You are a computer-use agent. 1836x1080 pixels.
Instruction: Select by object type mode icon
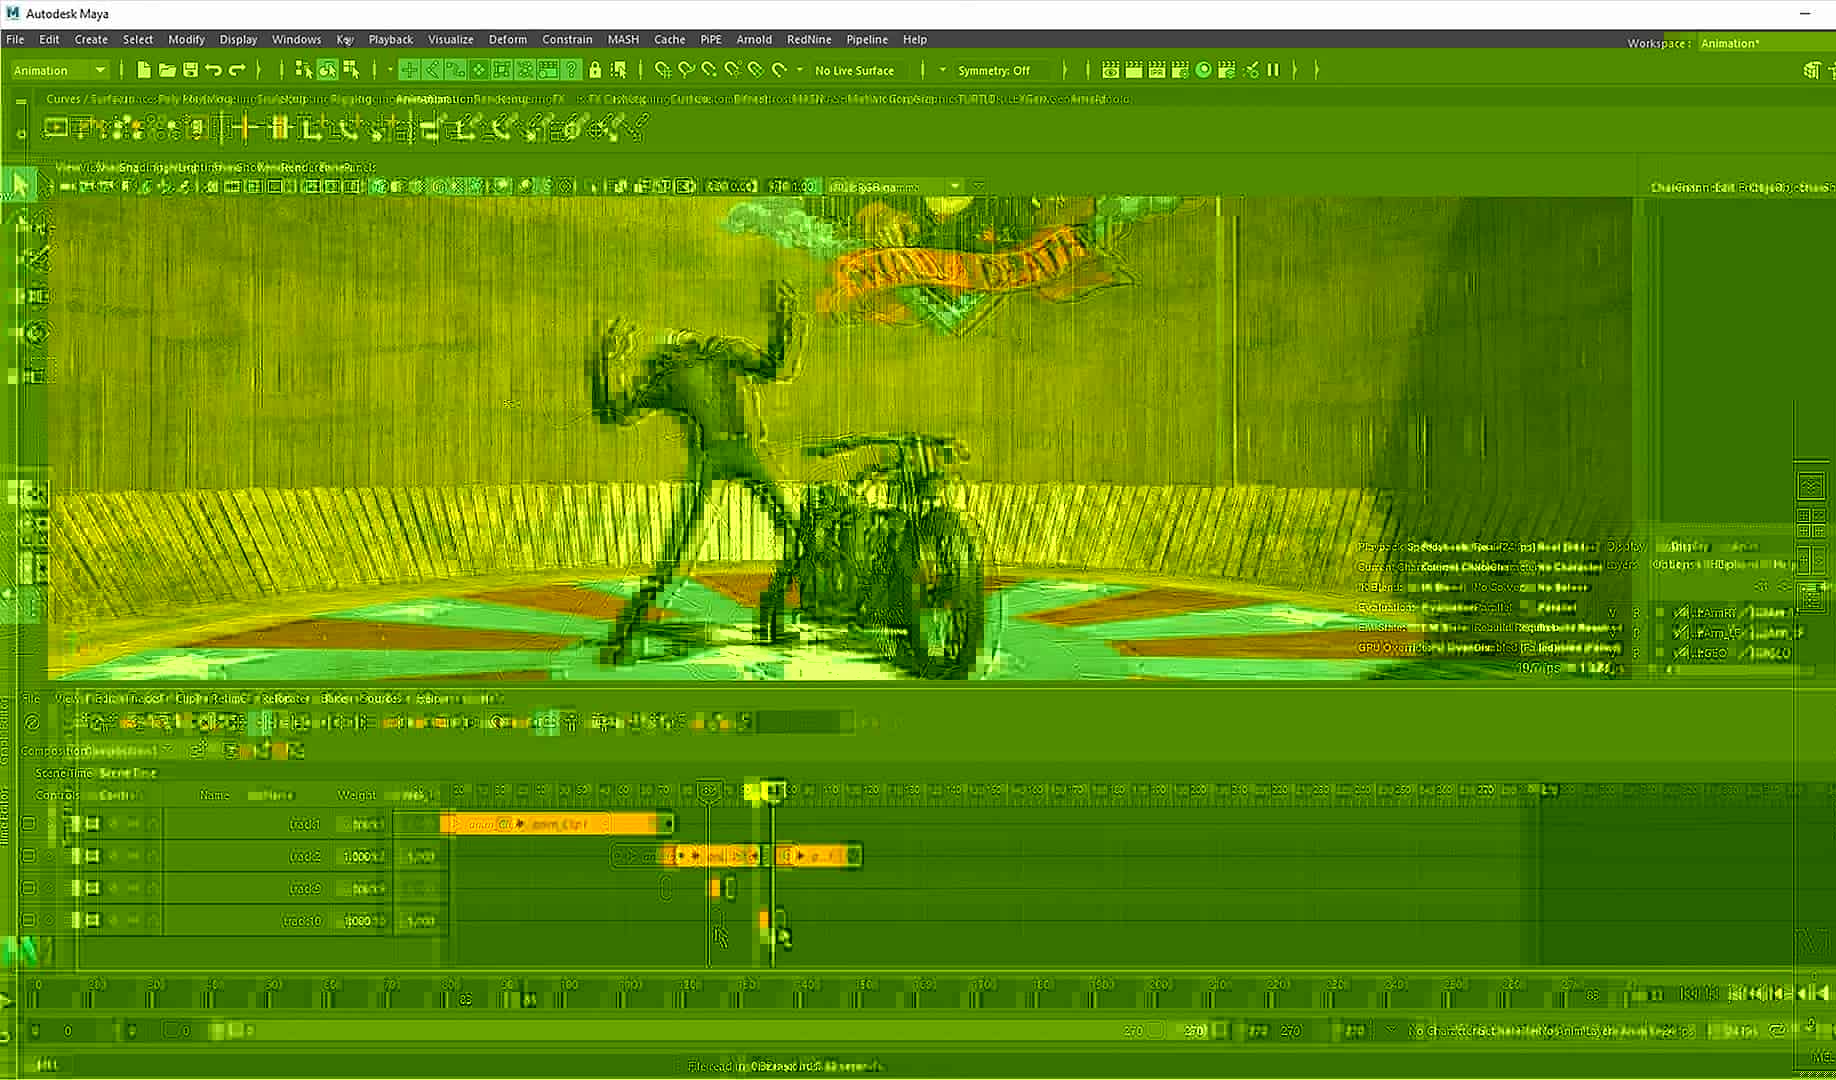pos(327,70)
